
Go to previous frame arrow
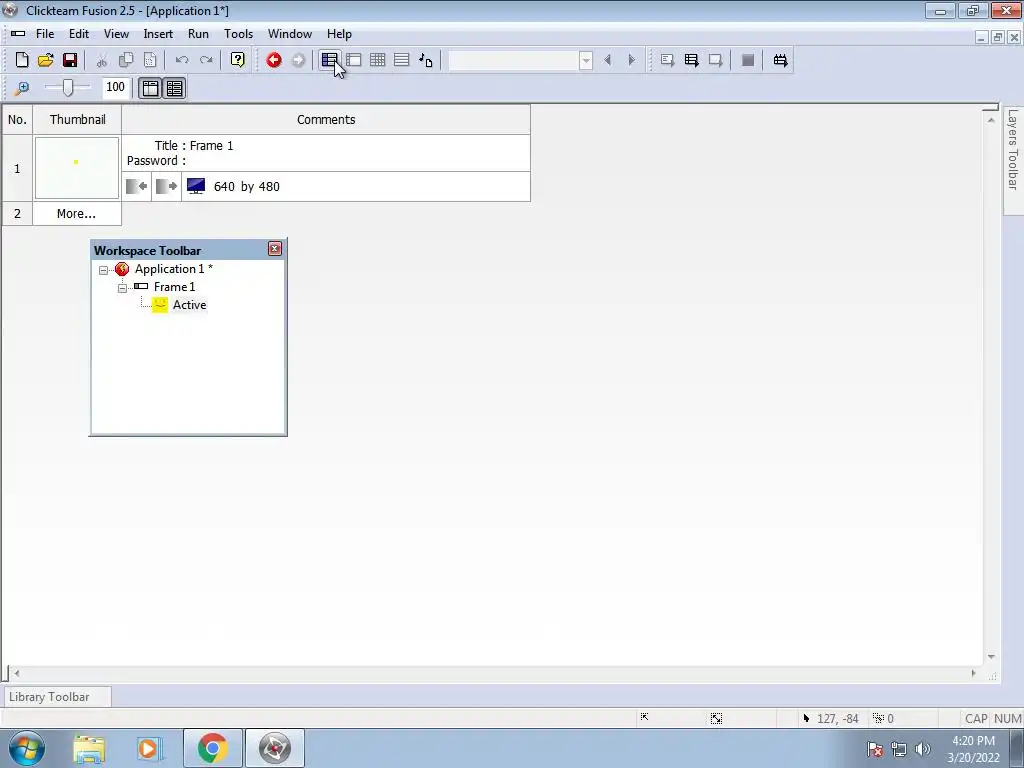click(x=607, y=60)
